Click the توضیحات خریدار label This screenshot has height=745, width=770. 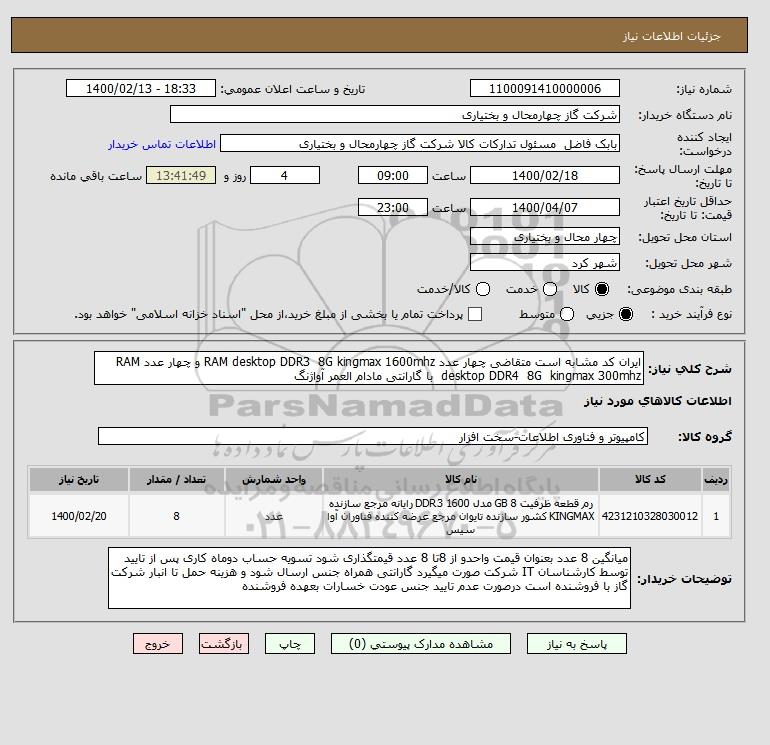pyautogui.click(x=684, y=579)
